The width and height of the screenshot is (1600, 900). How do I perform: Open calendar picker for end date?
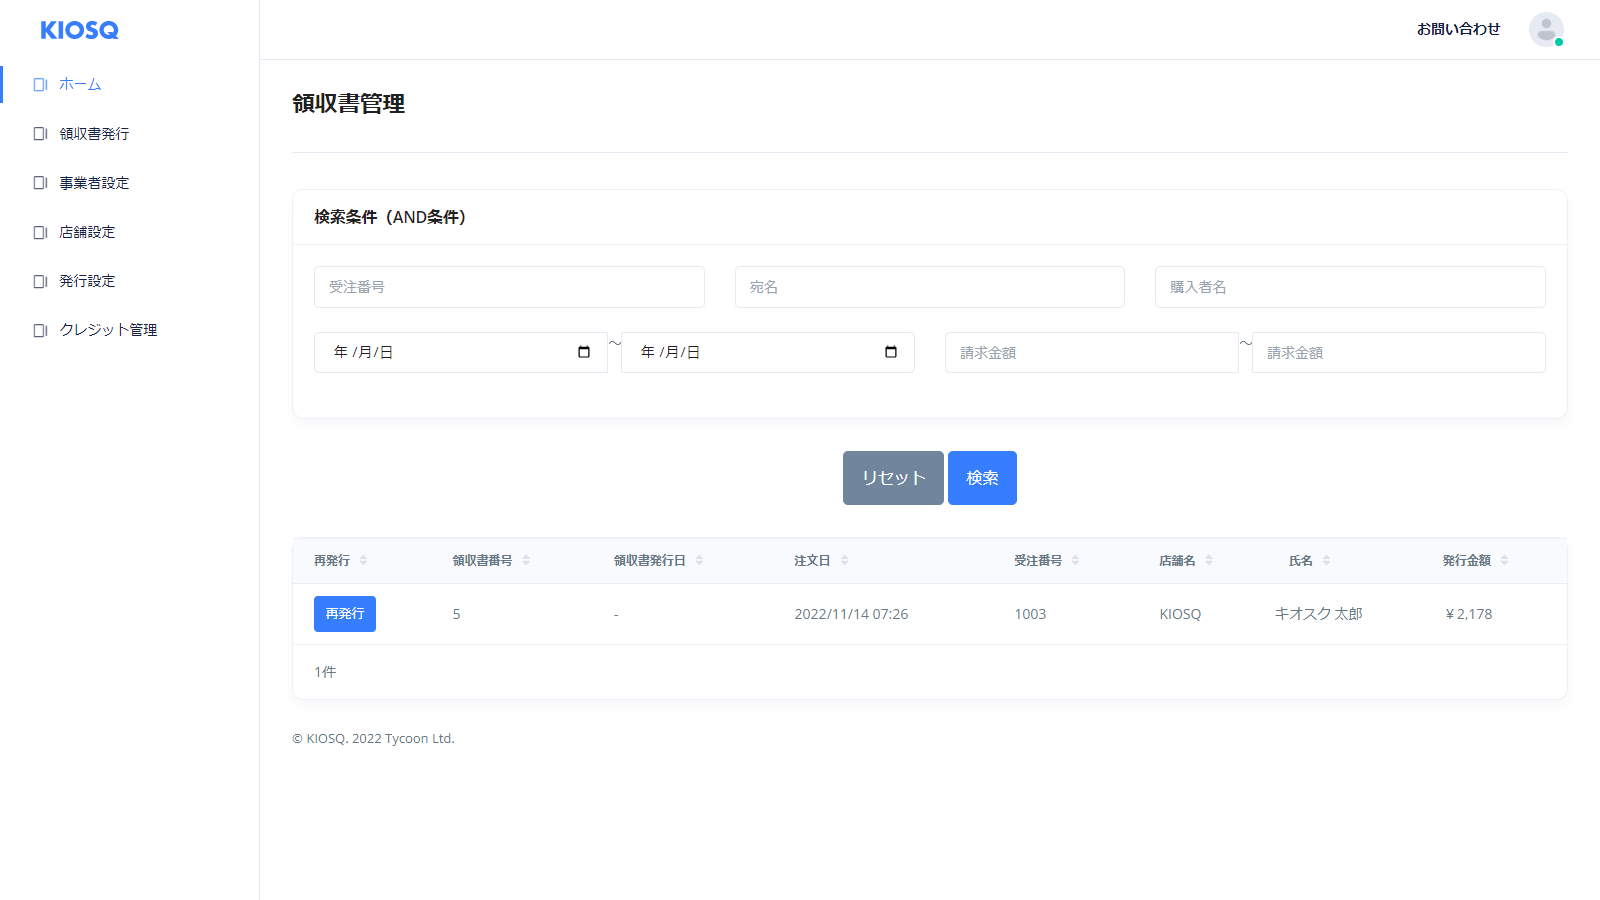pos(891,352)
